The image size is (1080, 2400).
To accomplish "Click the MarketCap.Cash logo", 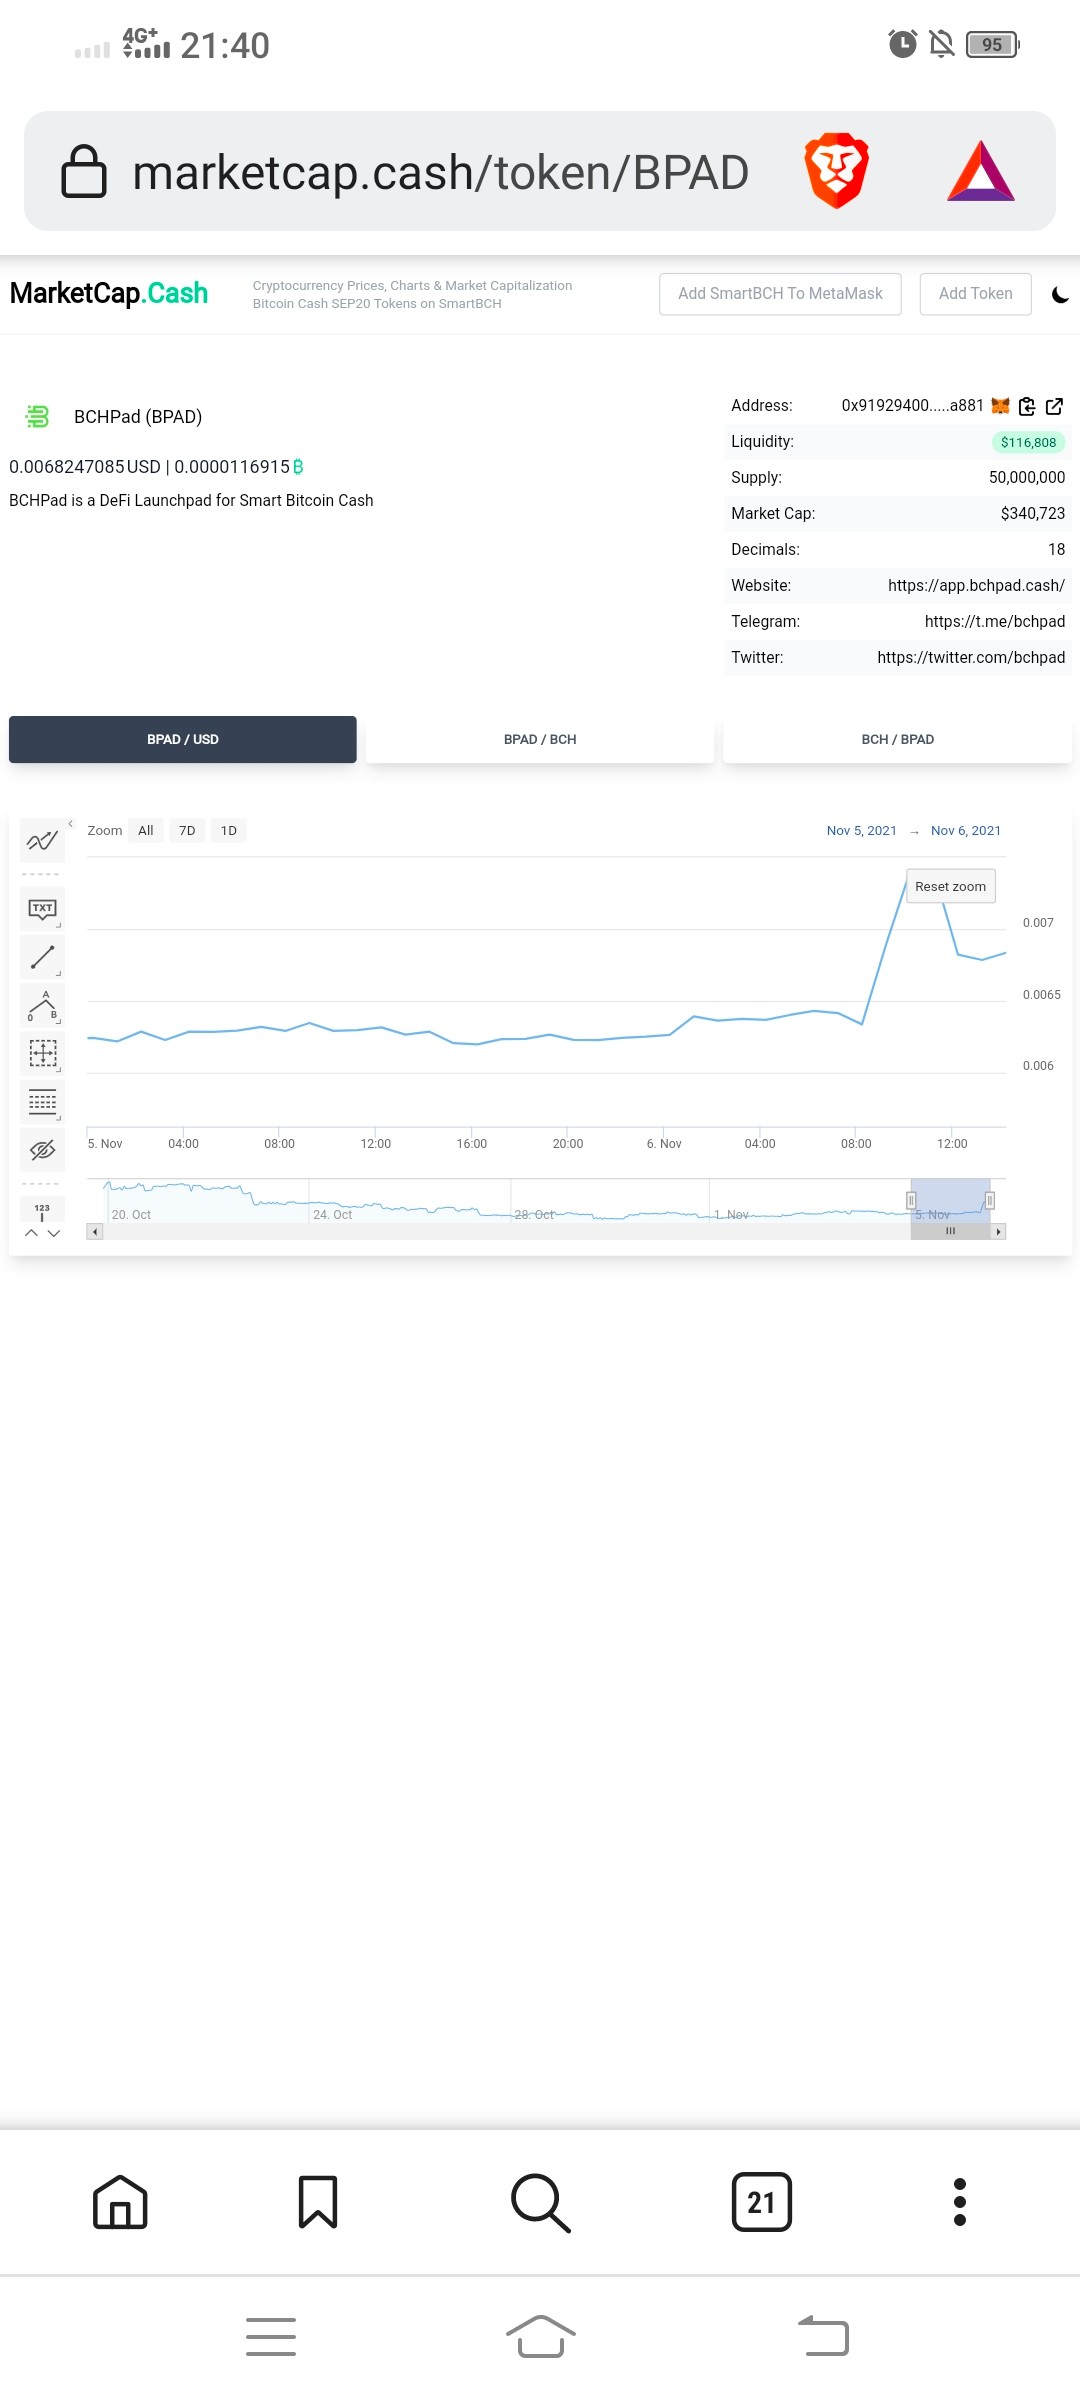I will click(x=109, y=293).
